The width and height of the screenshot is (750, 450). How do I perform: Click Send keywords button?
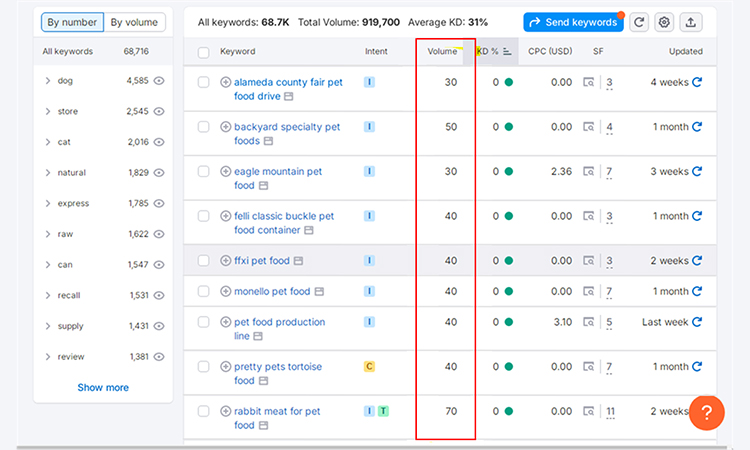[574, 22]
